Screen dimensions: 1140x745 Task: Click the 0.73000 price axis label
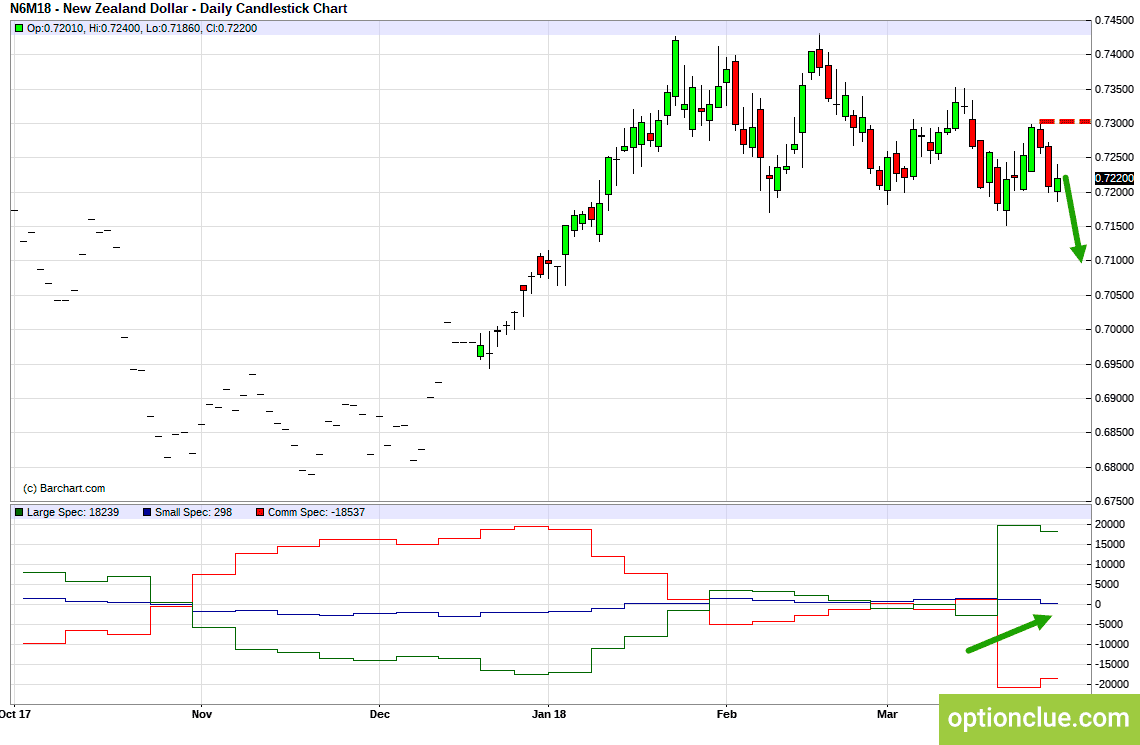click(1116, 124)
